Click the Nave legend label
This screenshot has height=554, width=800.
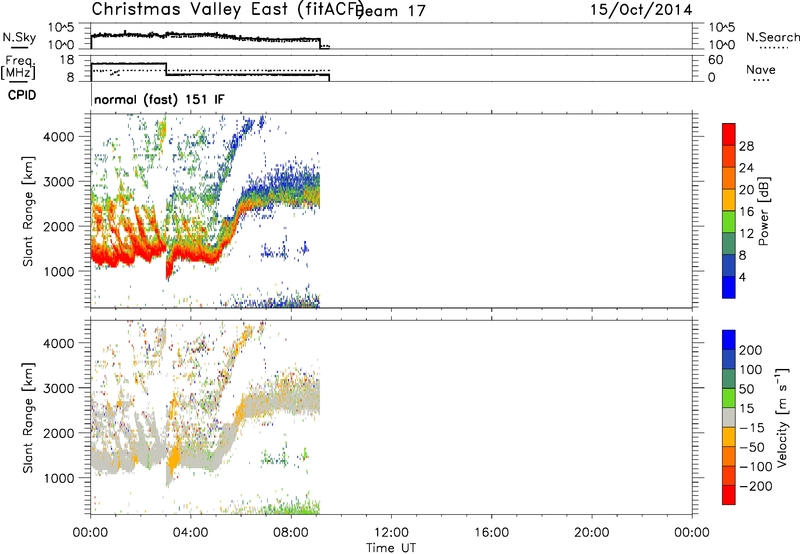[x=761, y=70]
